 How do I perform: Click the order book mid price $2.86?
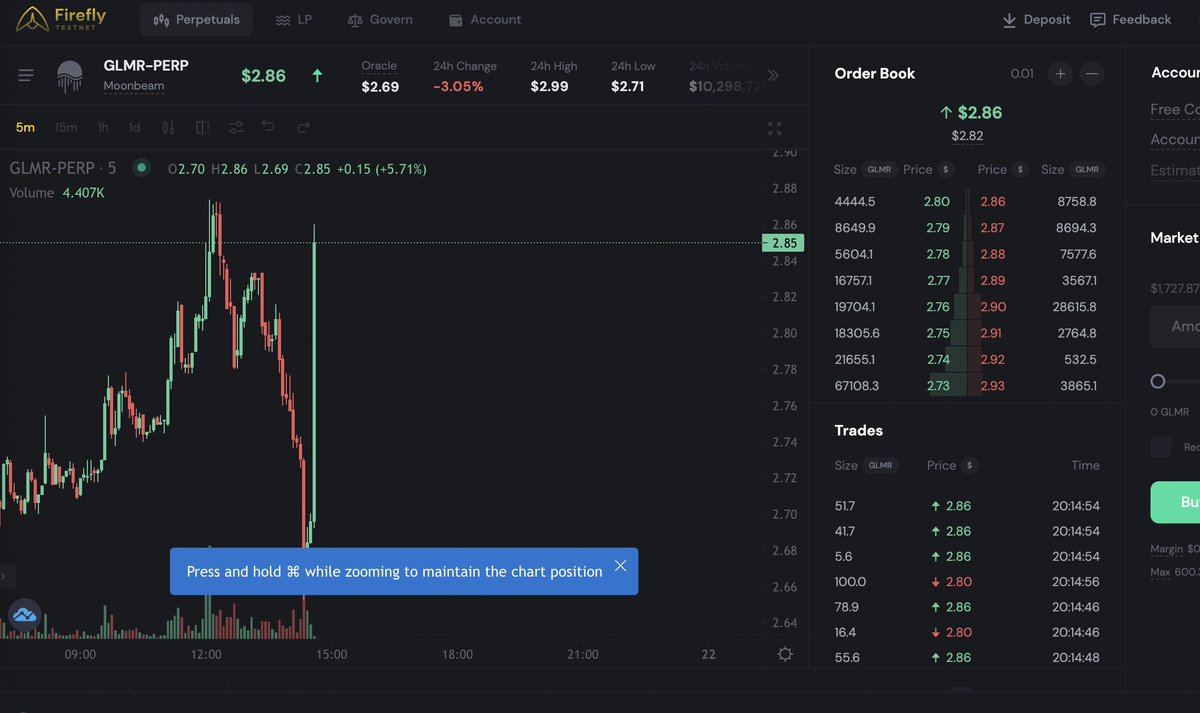tap(970, 113)
